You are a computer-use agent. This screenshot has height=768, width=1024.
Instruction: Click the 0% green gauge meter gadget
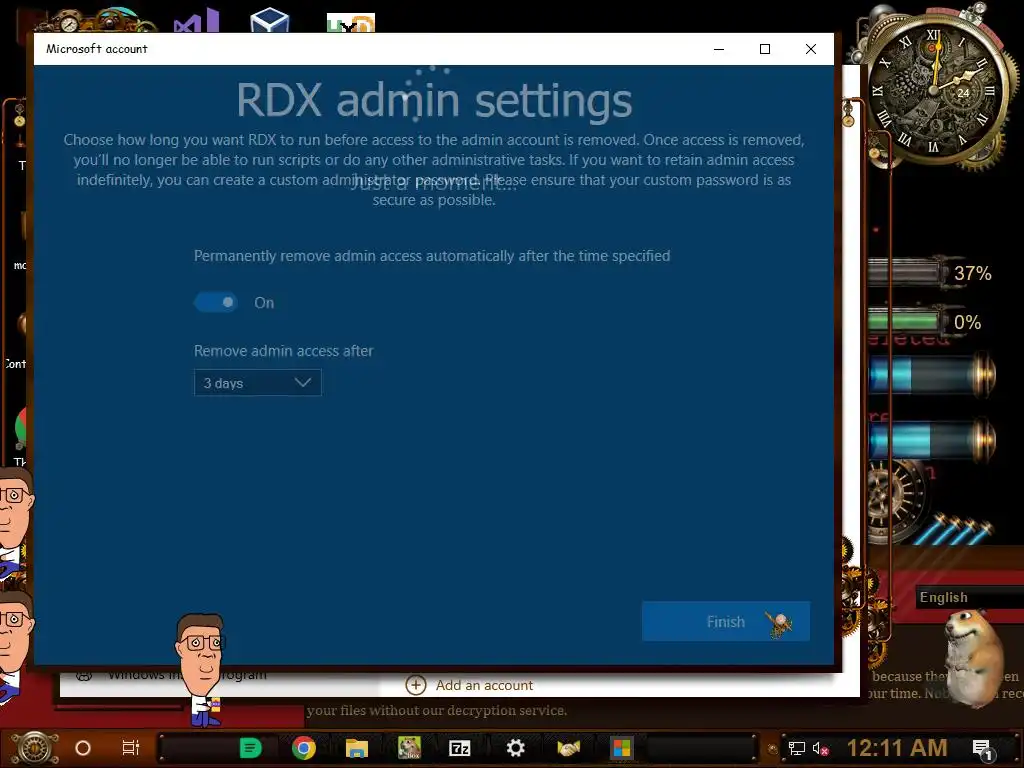coord(926,322)
